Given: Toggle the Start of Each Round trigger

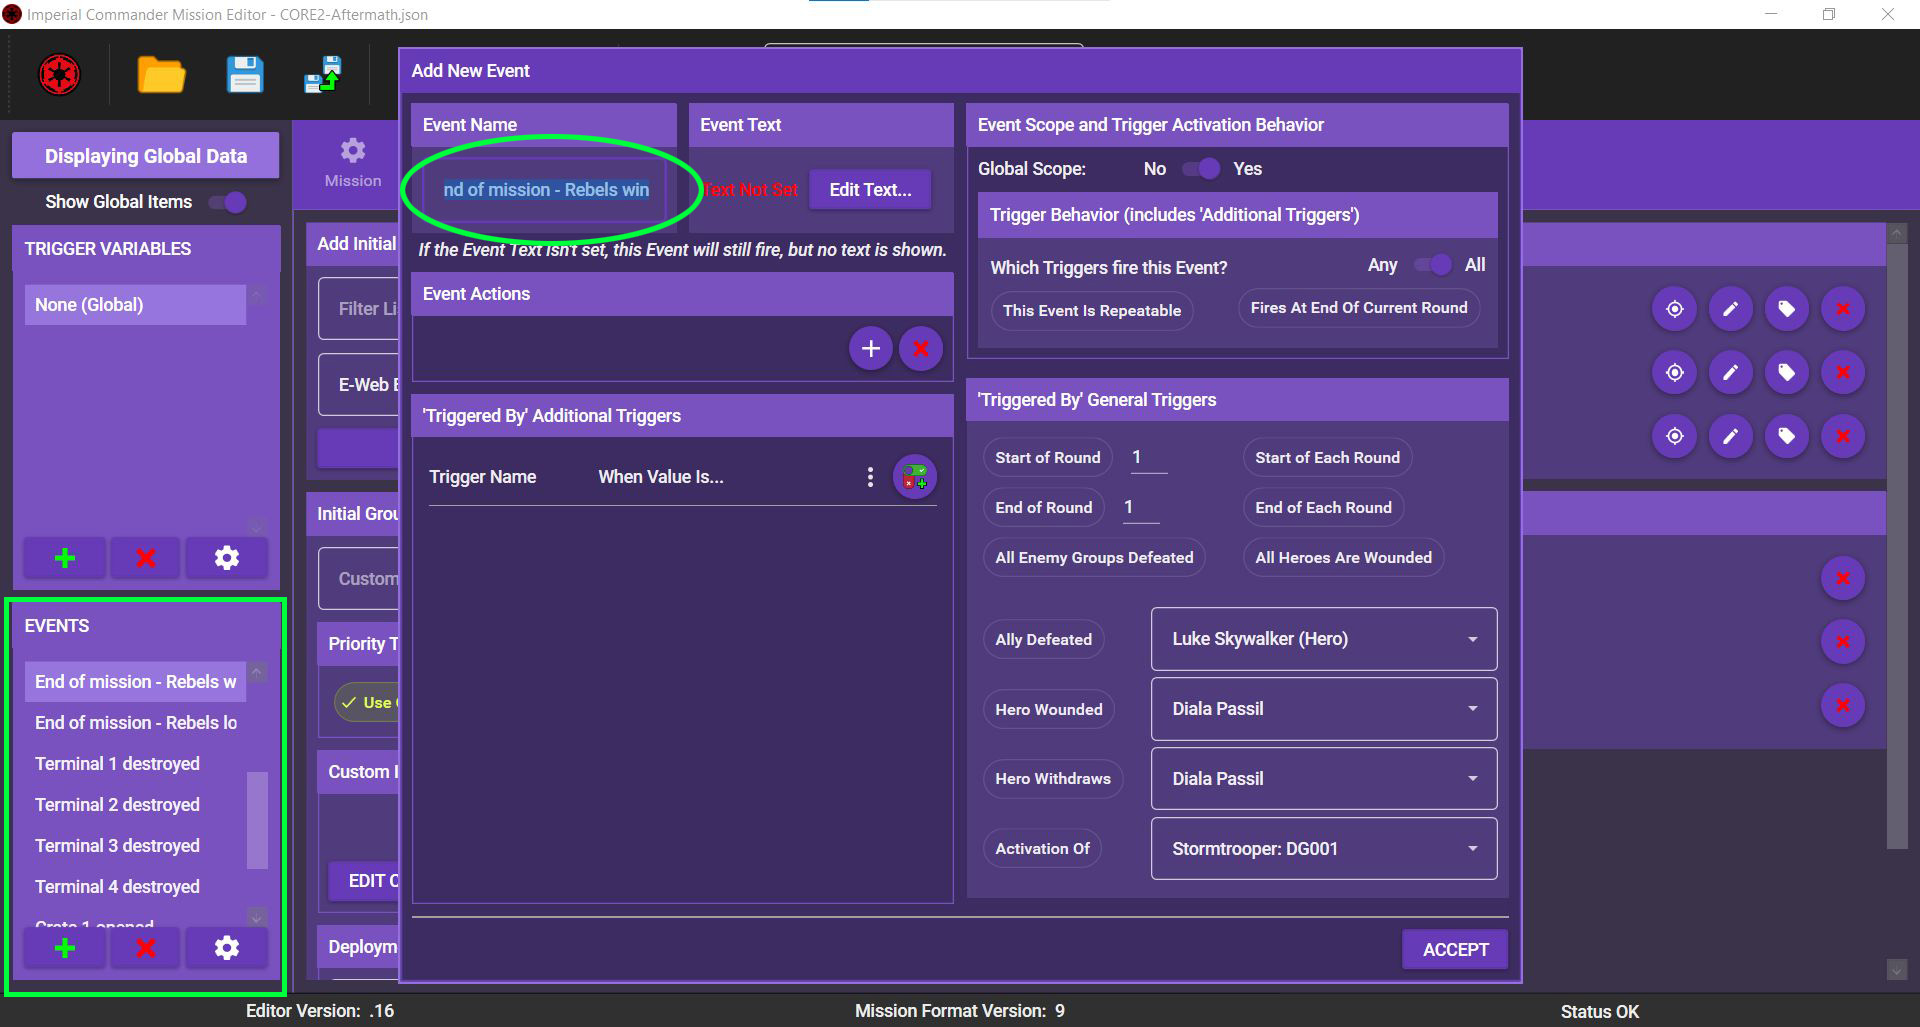Looking at the screenshot, I should click(x=1327, y=458).
